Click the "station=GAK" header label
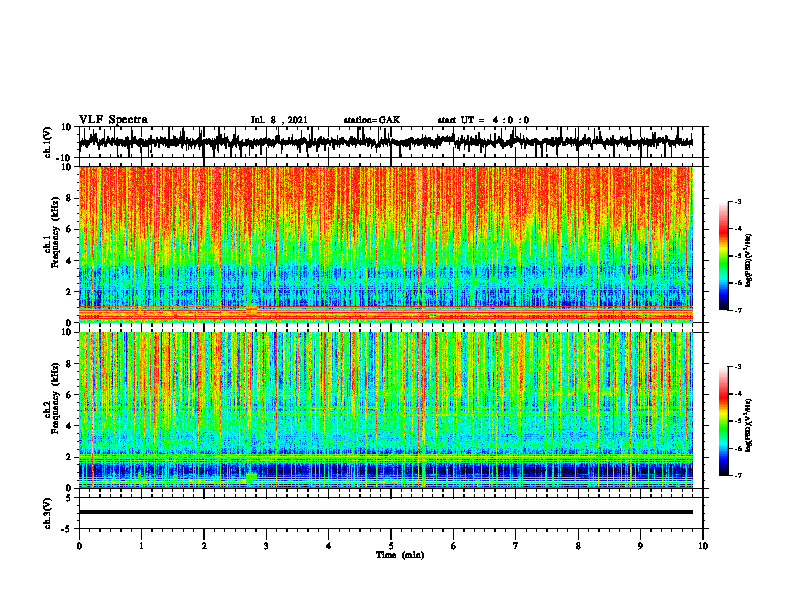This screenshot has width=792, height=612. (372, 120)
